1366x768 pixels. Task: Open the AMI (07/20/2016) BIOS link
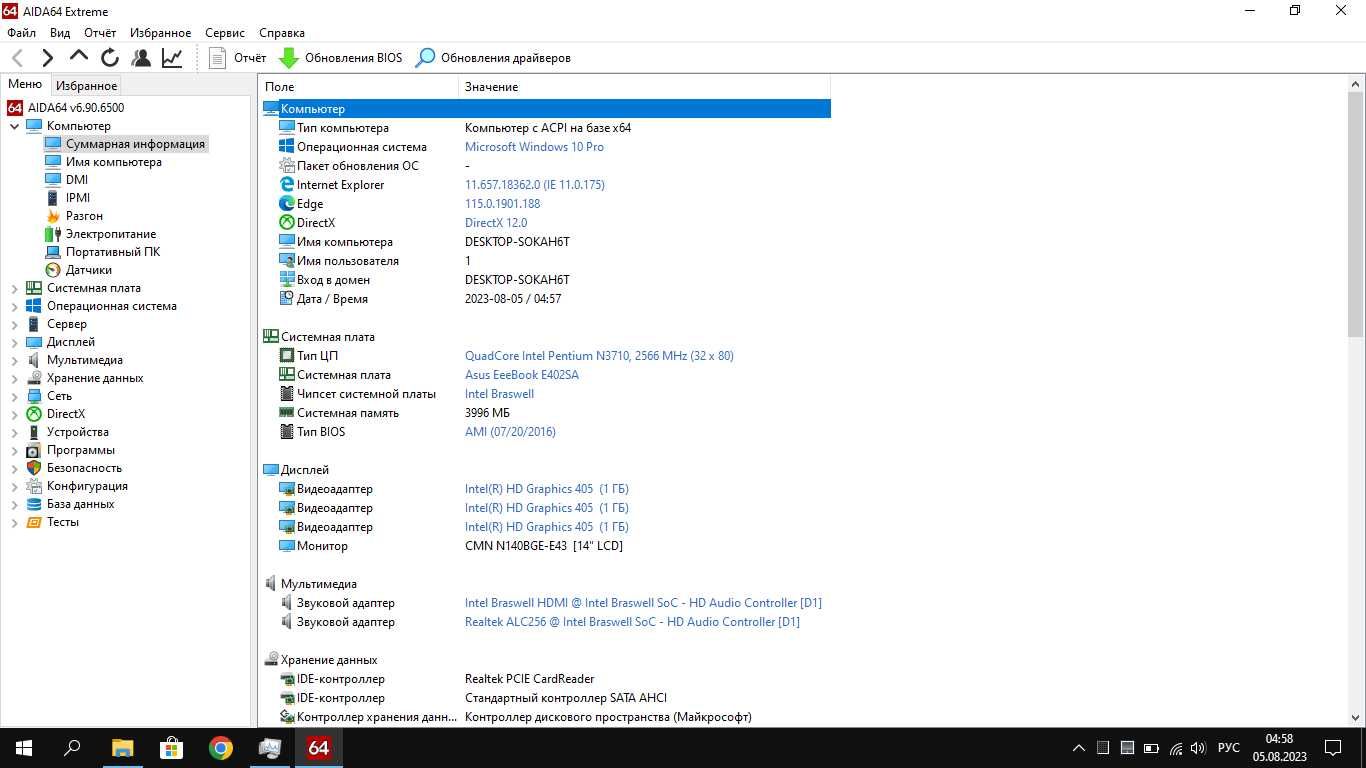(510, 432)
